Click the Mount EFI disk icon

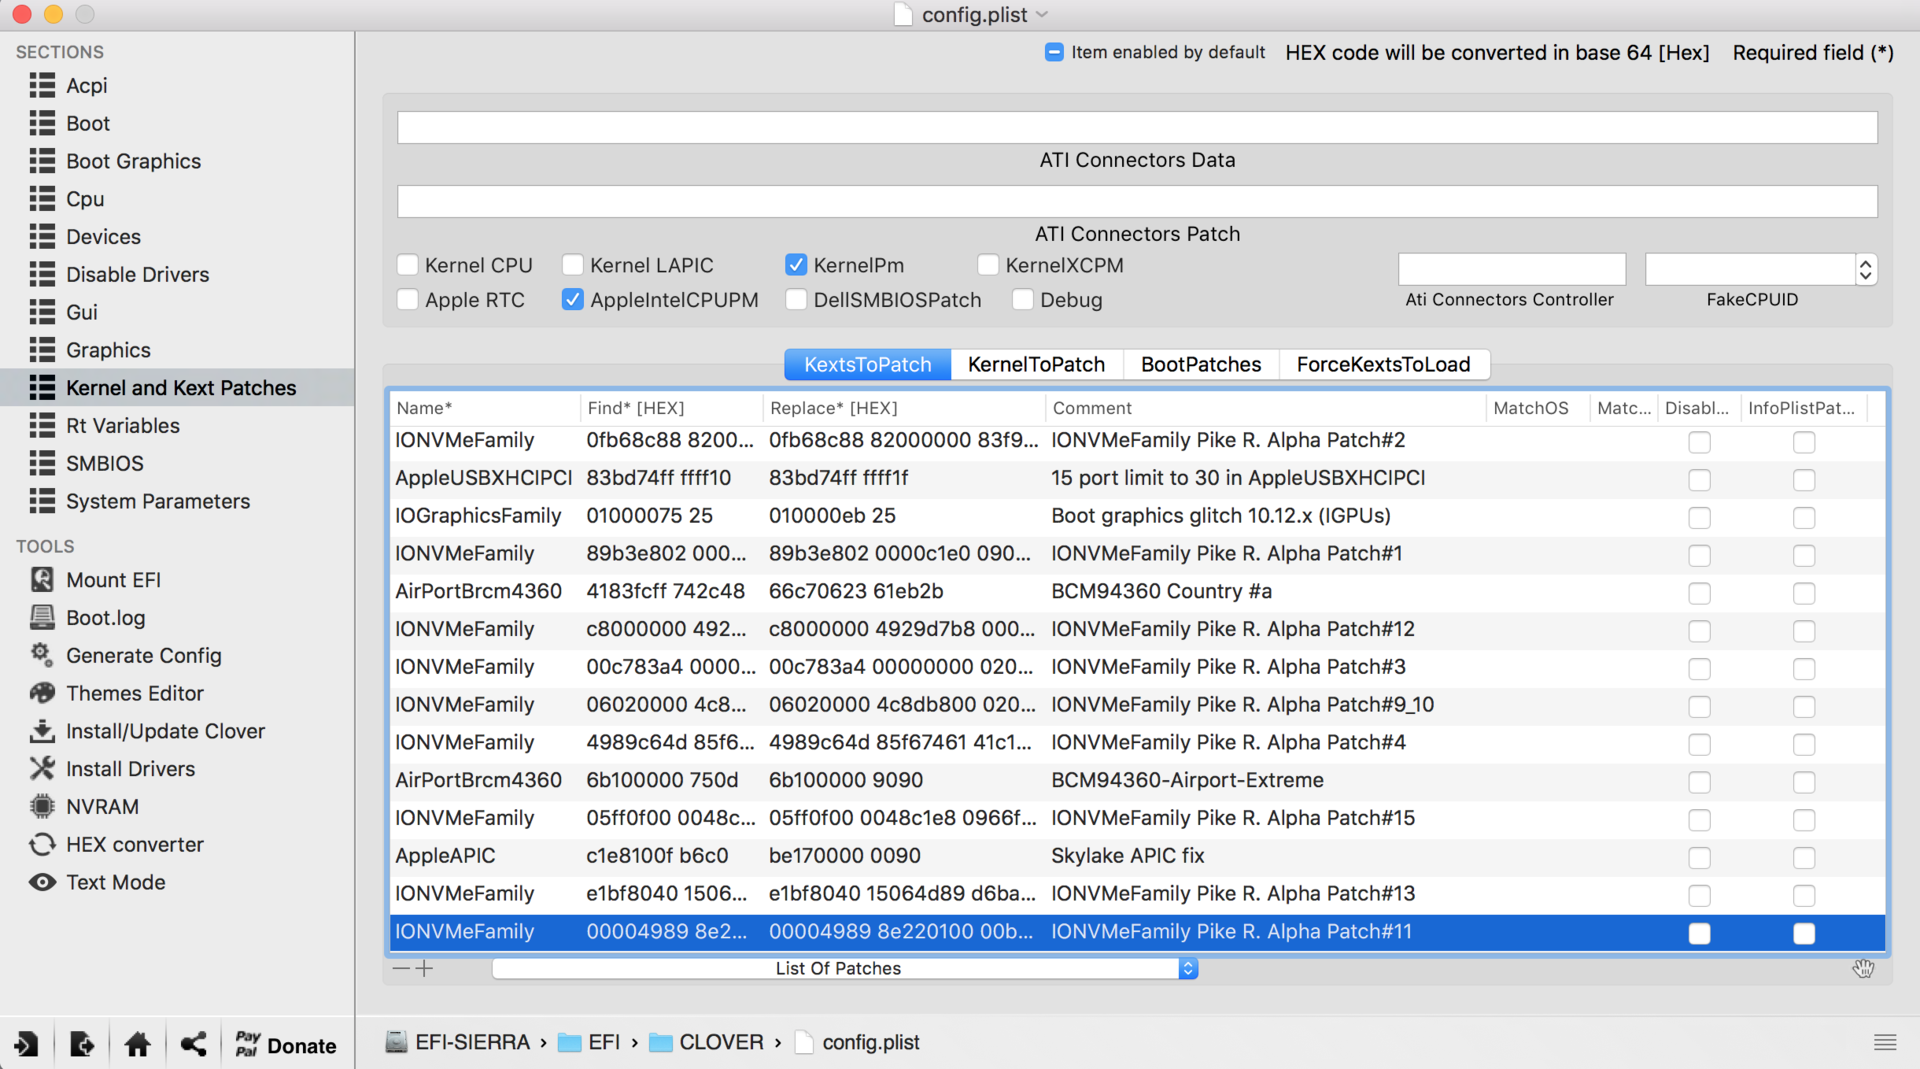click(x=42, y=580)
